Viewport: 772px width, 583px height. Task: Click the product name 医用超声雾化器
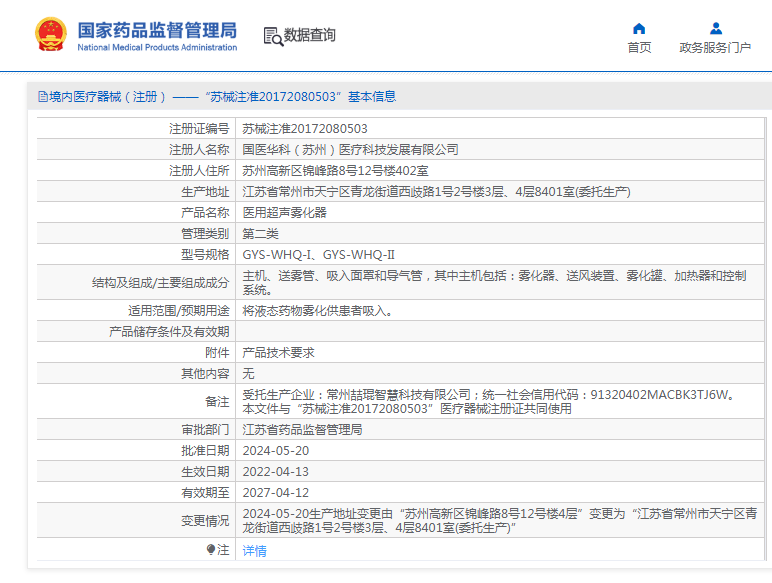click(x=285, y=212)
